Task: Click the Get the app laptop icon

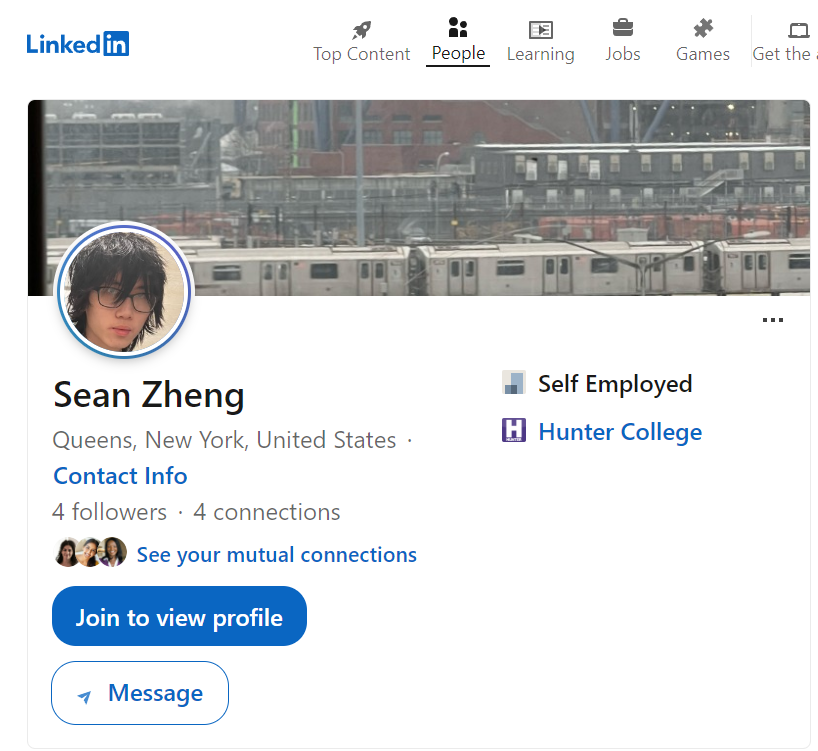Action: click(x=798, y=30)
